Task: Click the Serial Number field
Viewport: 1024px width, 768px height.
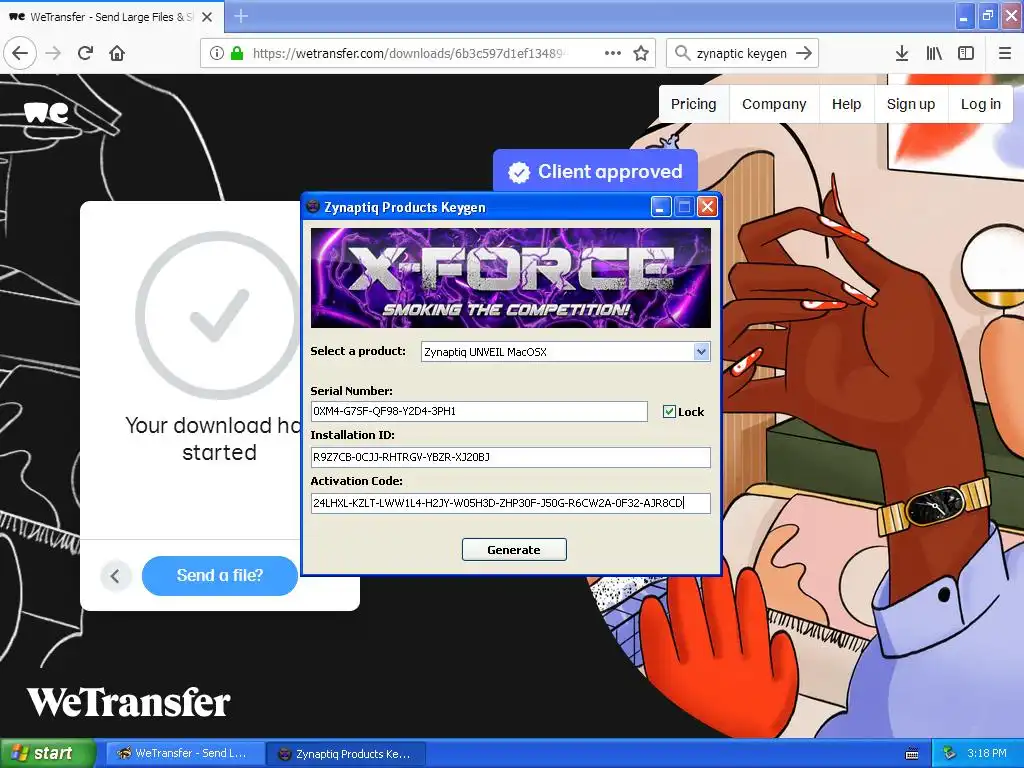Action: [x=479, y=411]
